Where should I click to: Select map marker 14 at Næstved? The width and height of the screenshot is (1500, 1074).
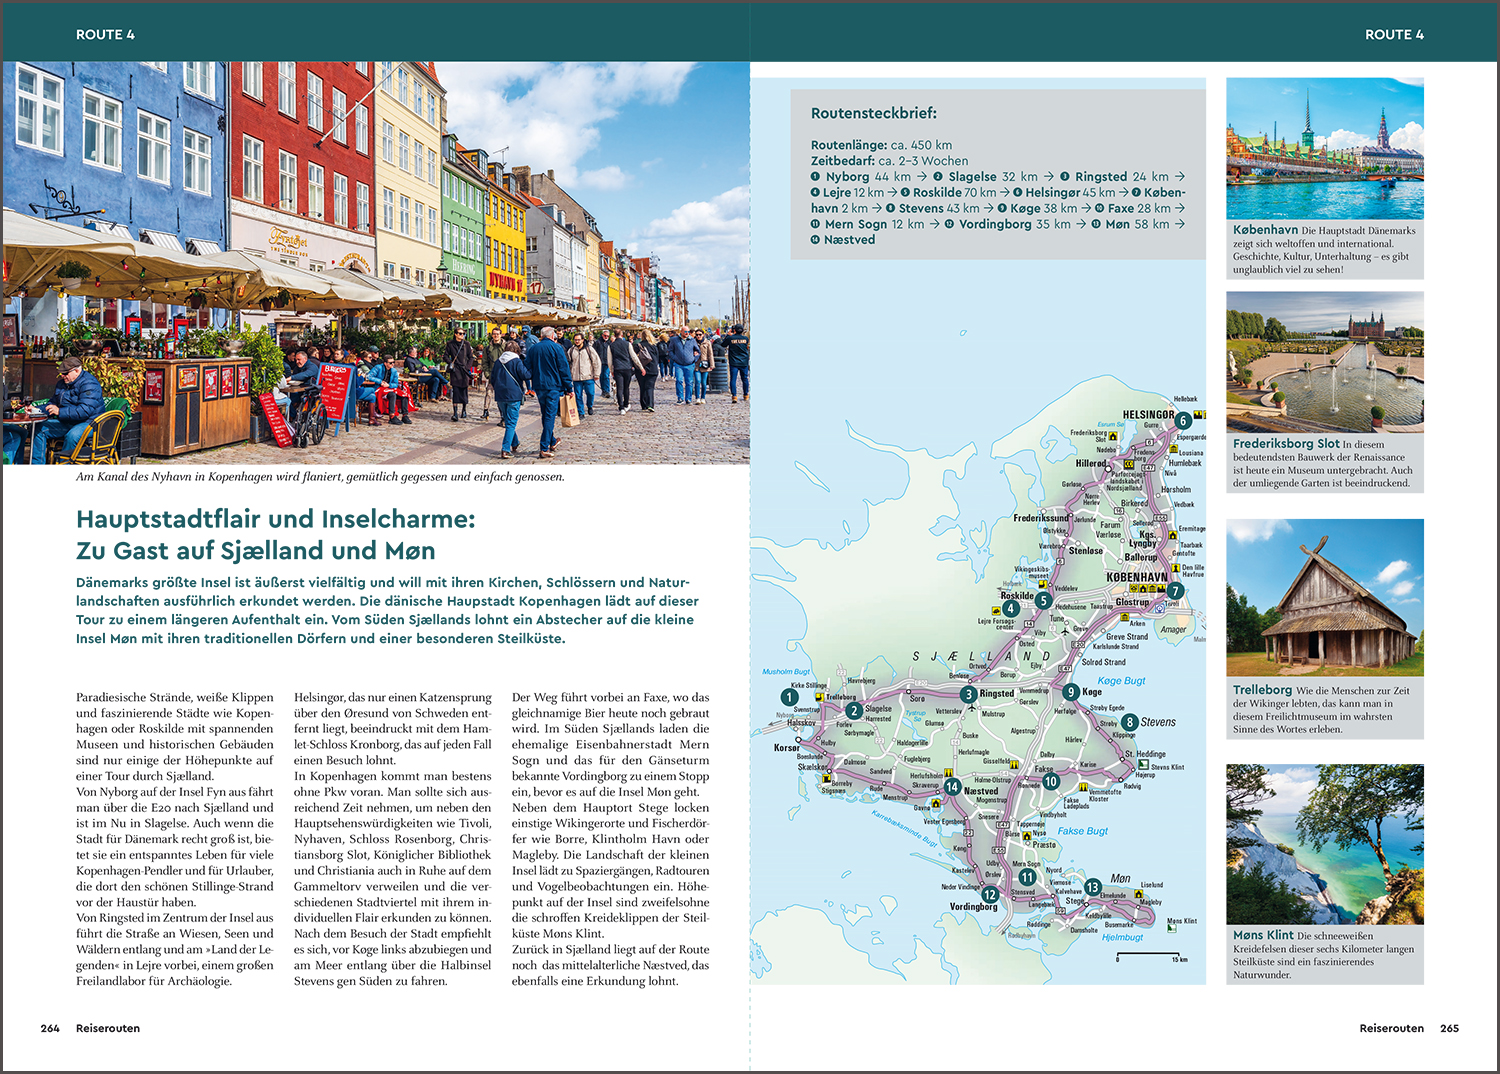(x=953, y=787)
